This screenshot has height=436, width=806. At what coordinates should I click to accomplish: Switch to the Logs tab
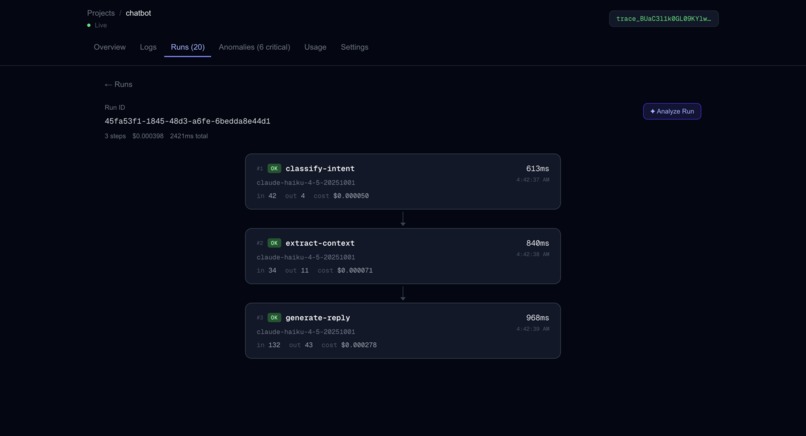point(148,47)
